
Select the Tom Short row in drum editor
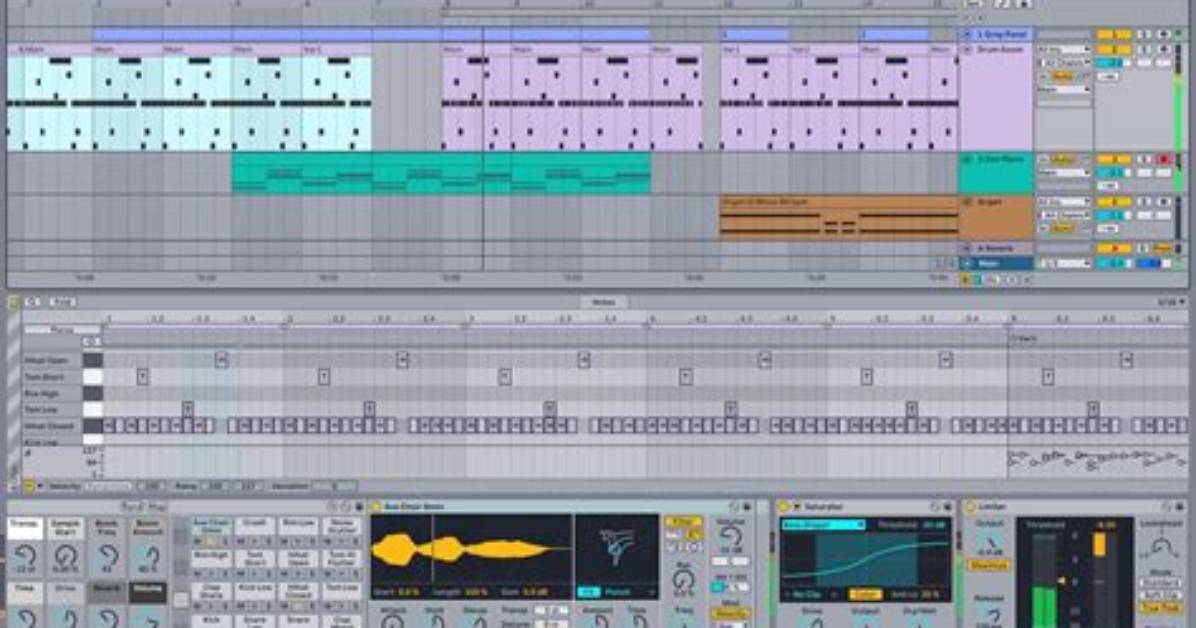coord(53,377)
